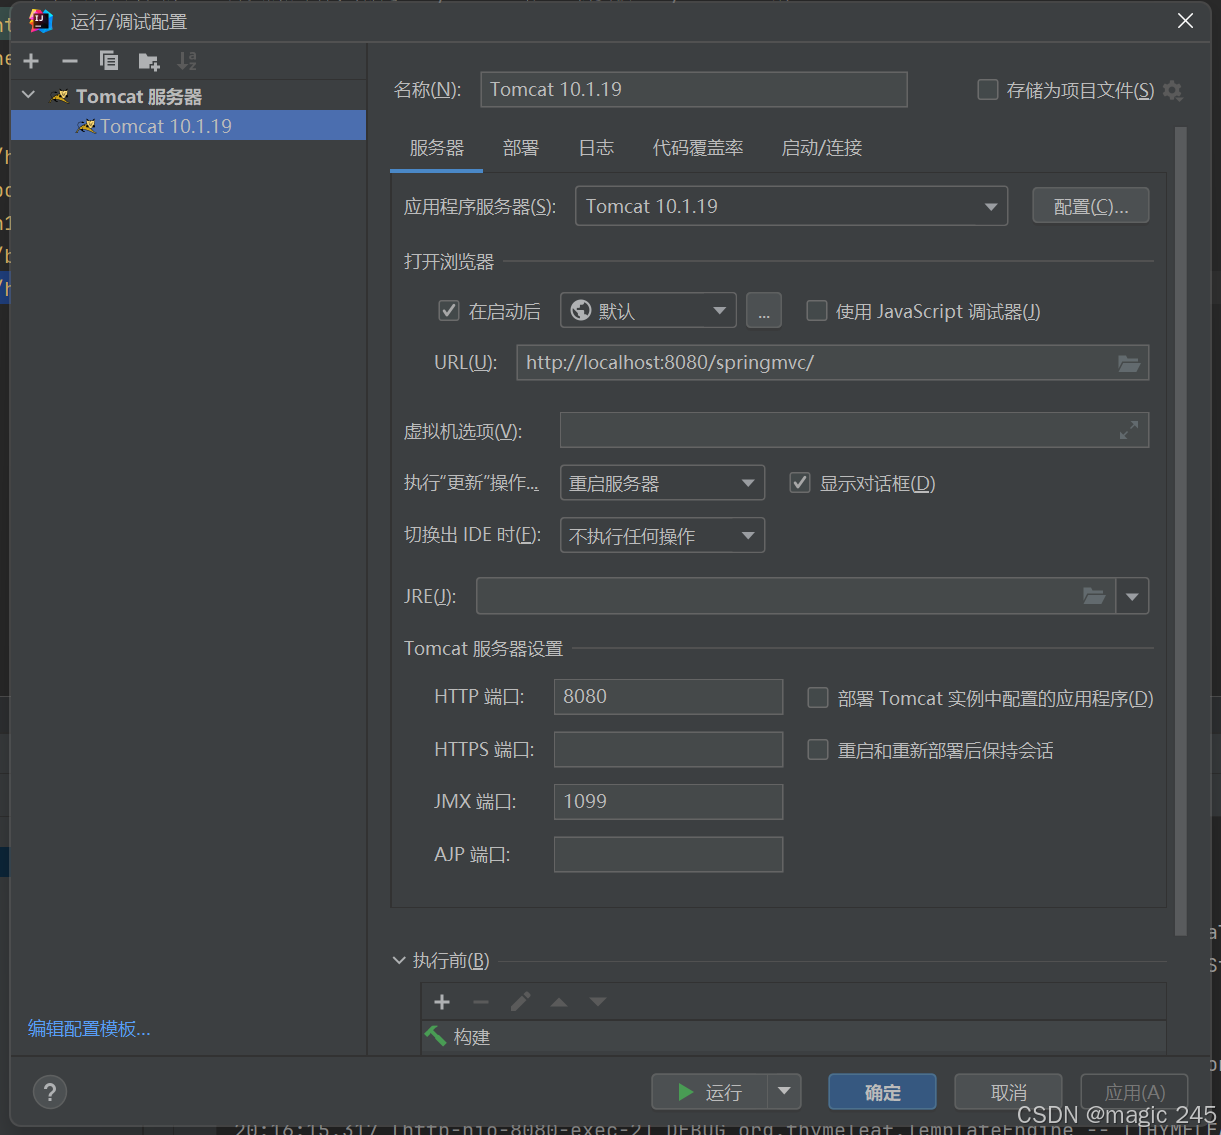Click the HTTP 端口 field

668,697
